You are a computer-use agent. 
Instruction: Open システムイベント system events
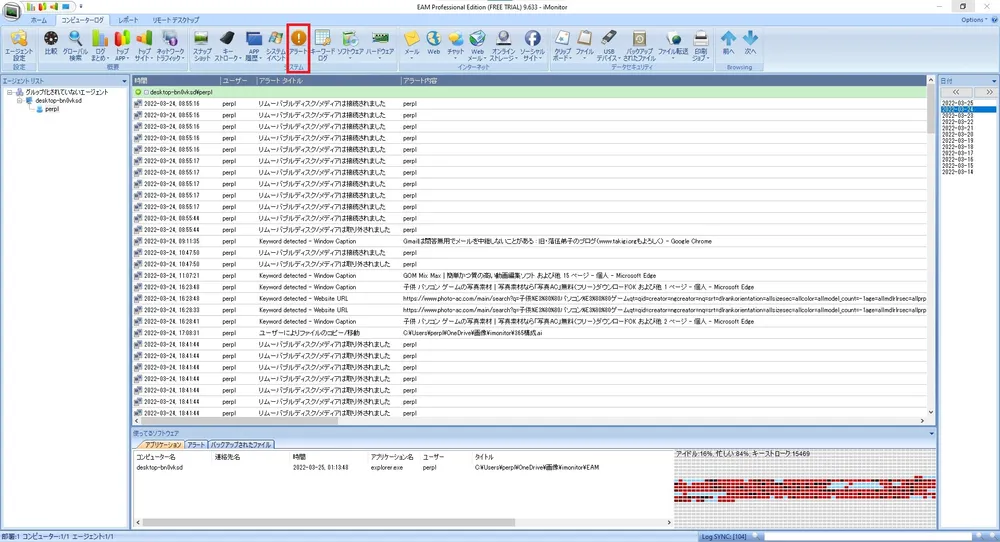276,45
